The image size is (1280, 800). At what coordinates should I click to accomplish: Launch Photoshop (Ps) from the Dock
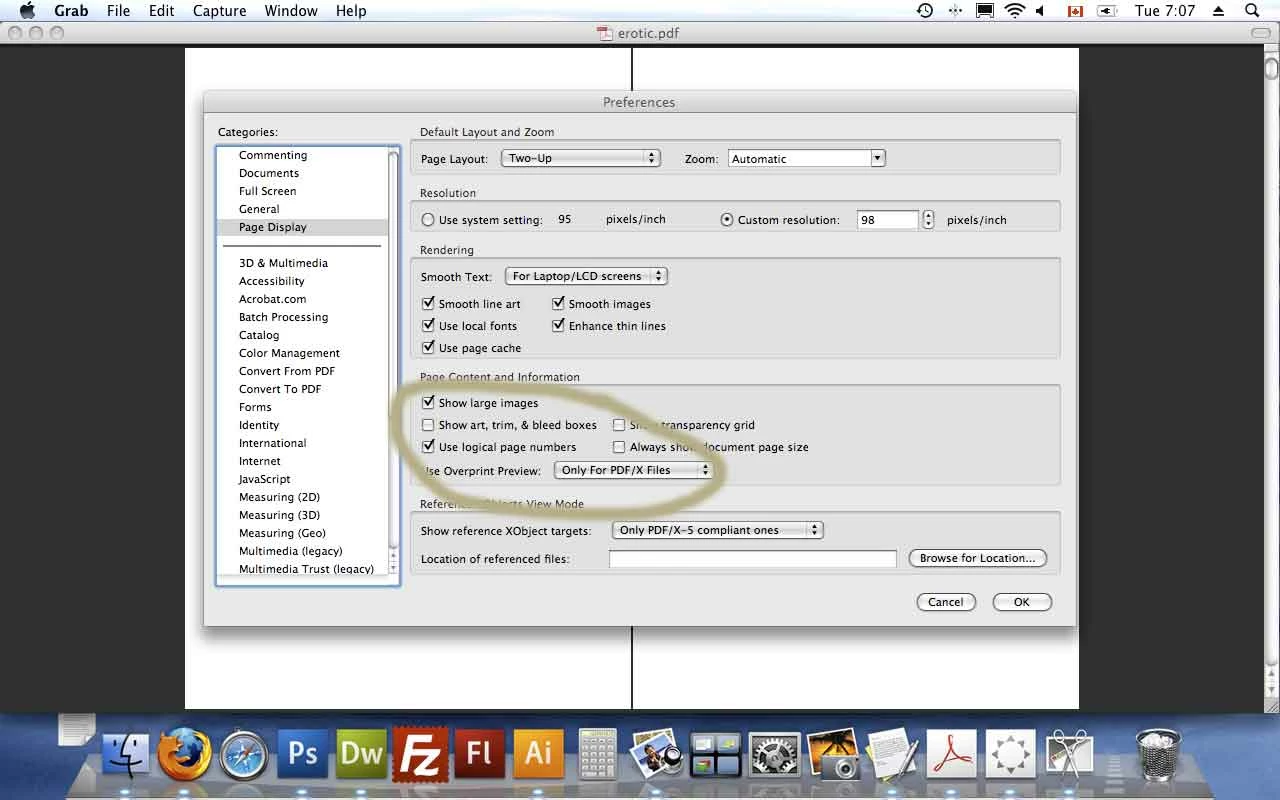(x=302, y=753)
